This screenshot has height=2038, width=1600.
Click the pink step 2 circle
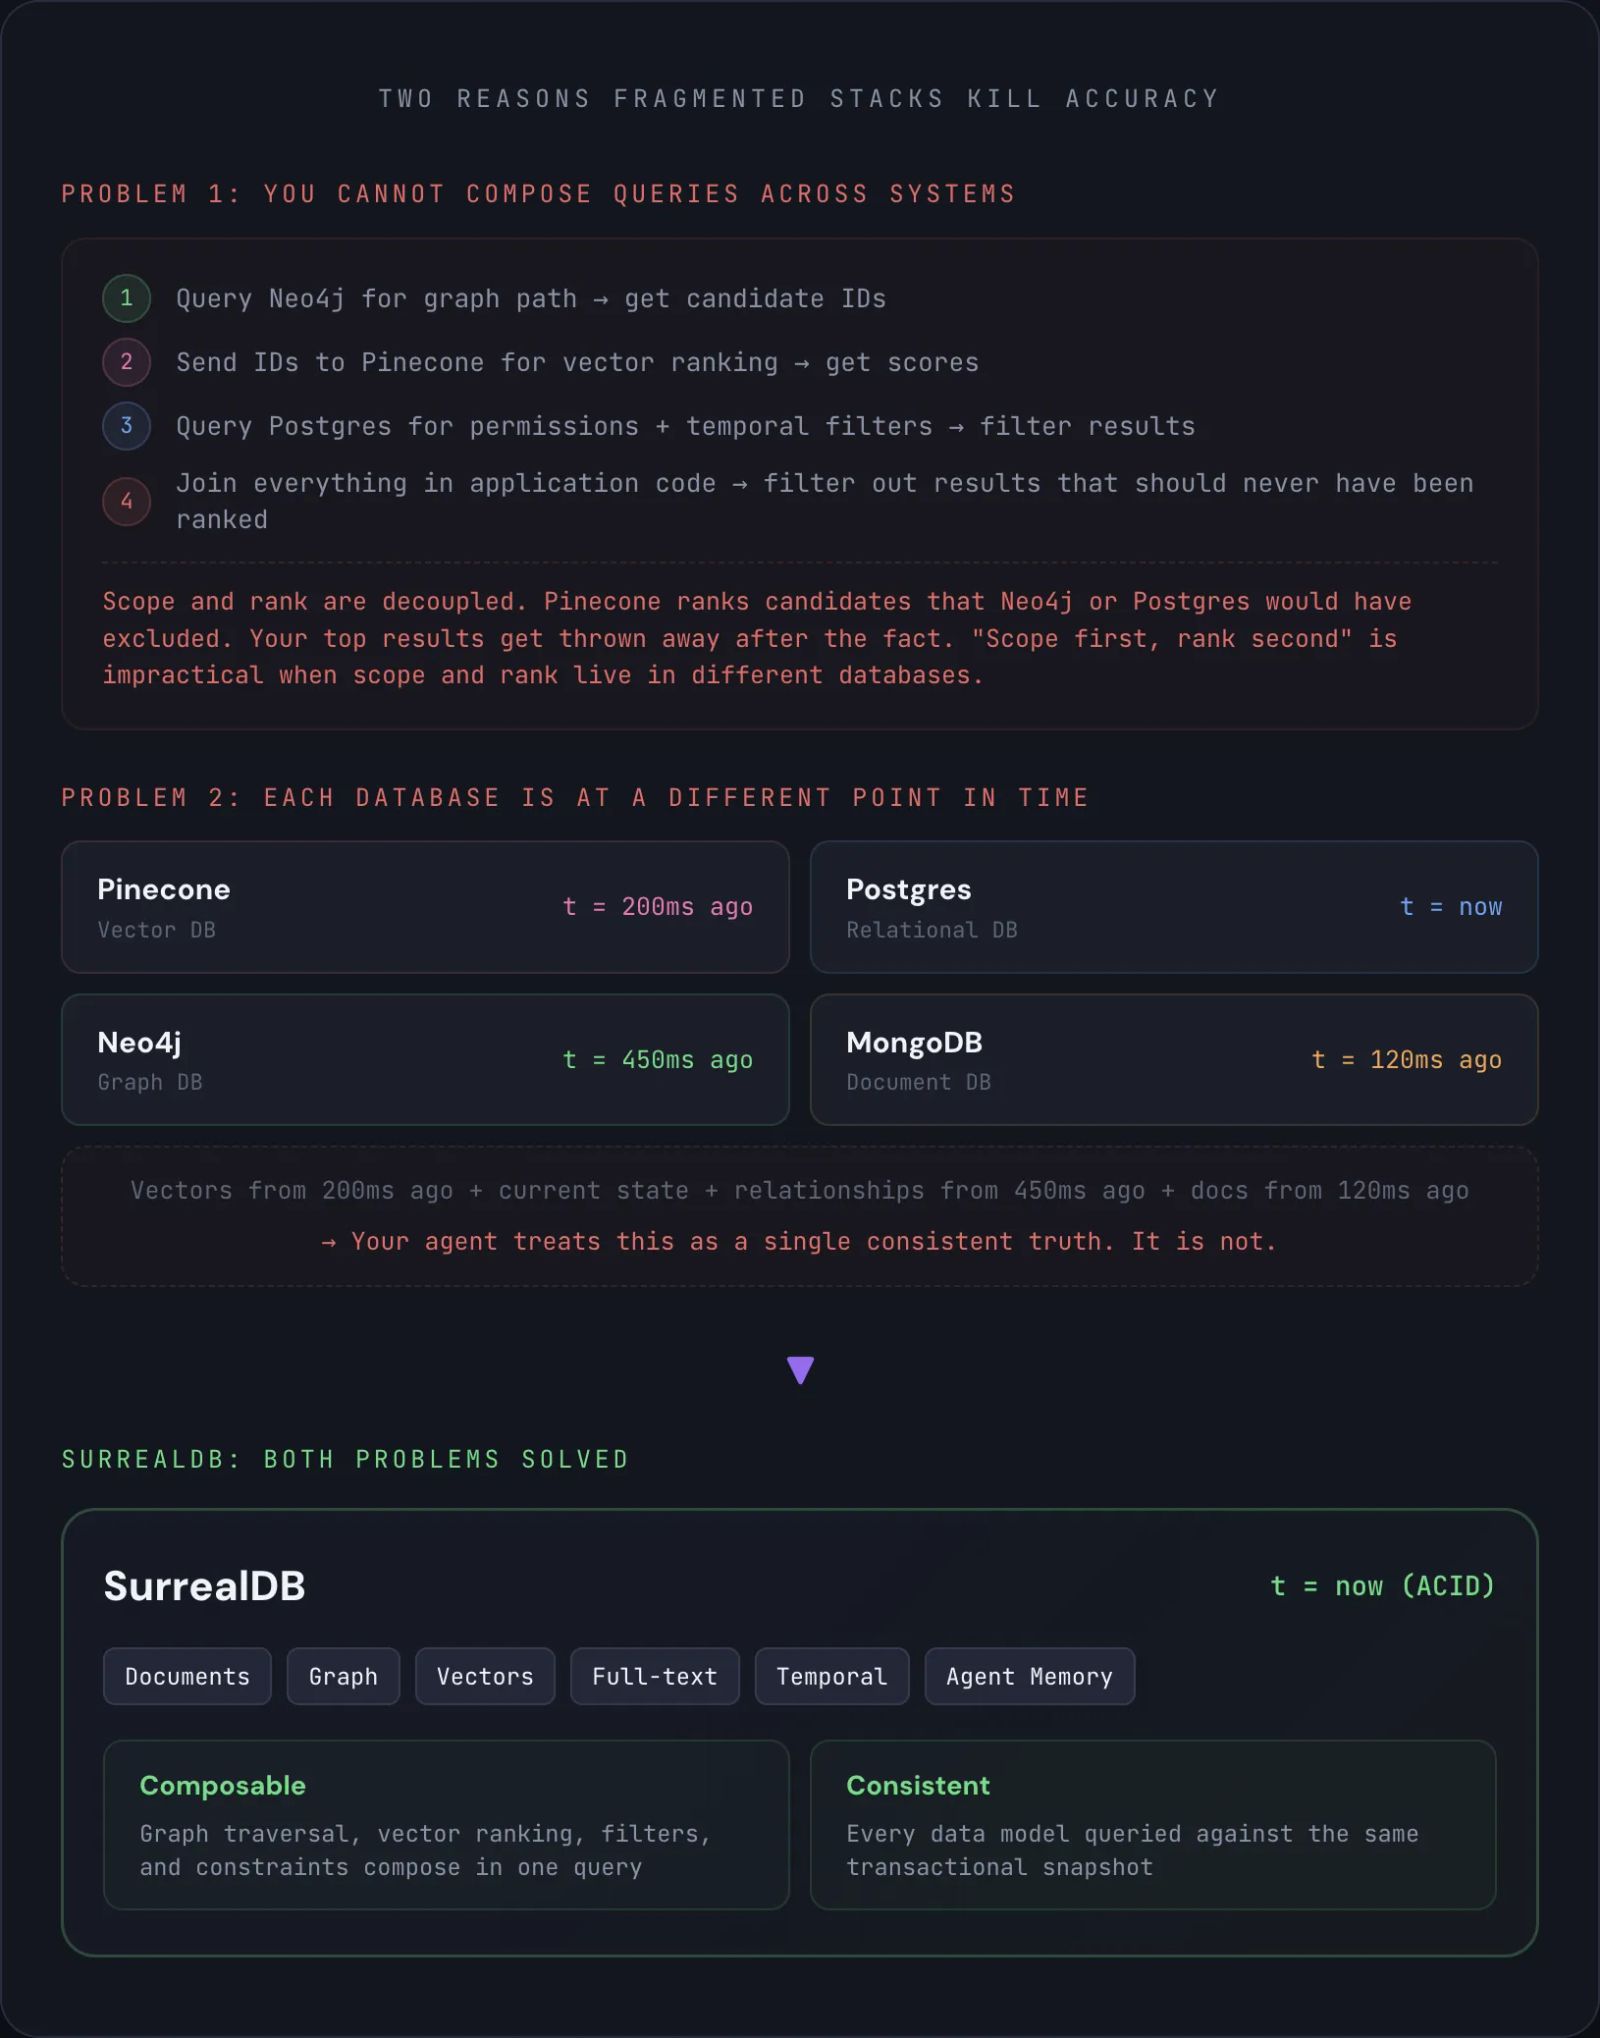(126, 362)
